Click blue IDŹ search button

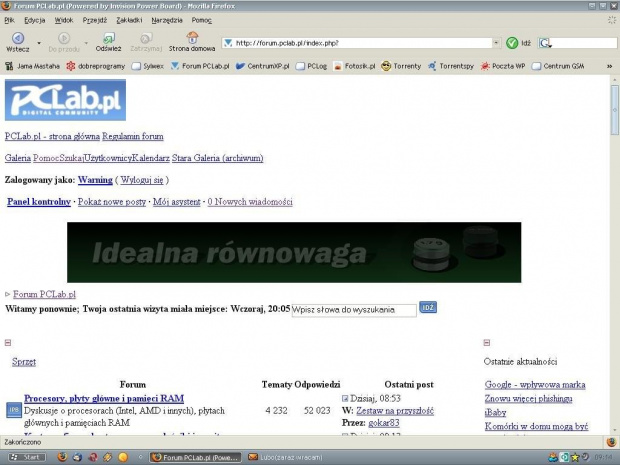pos(428,307)
